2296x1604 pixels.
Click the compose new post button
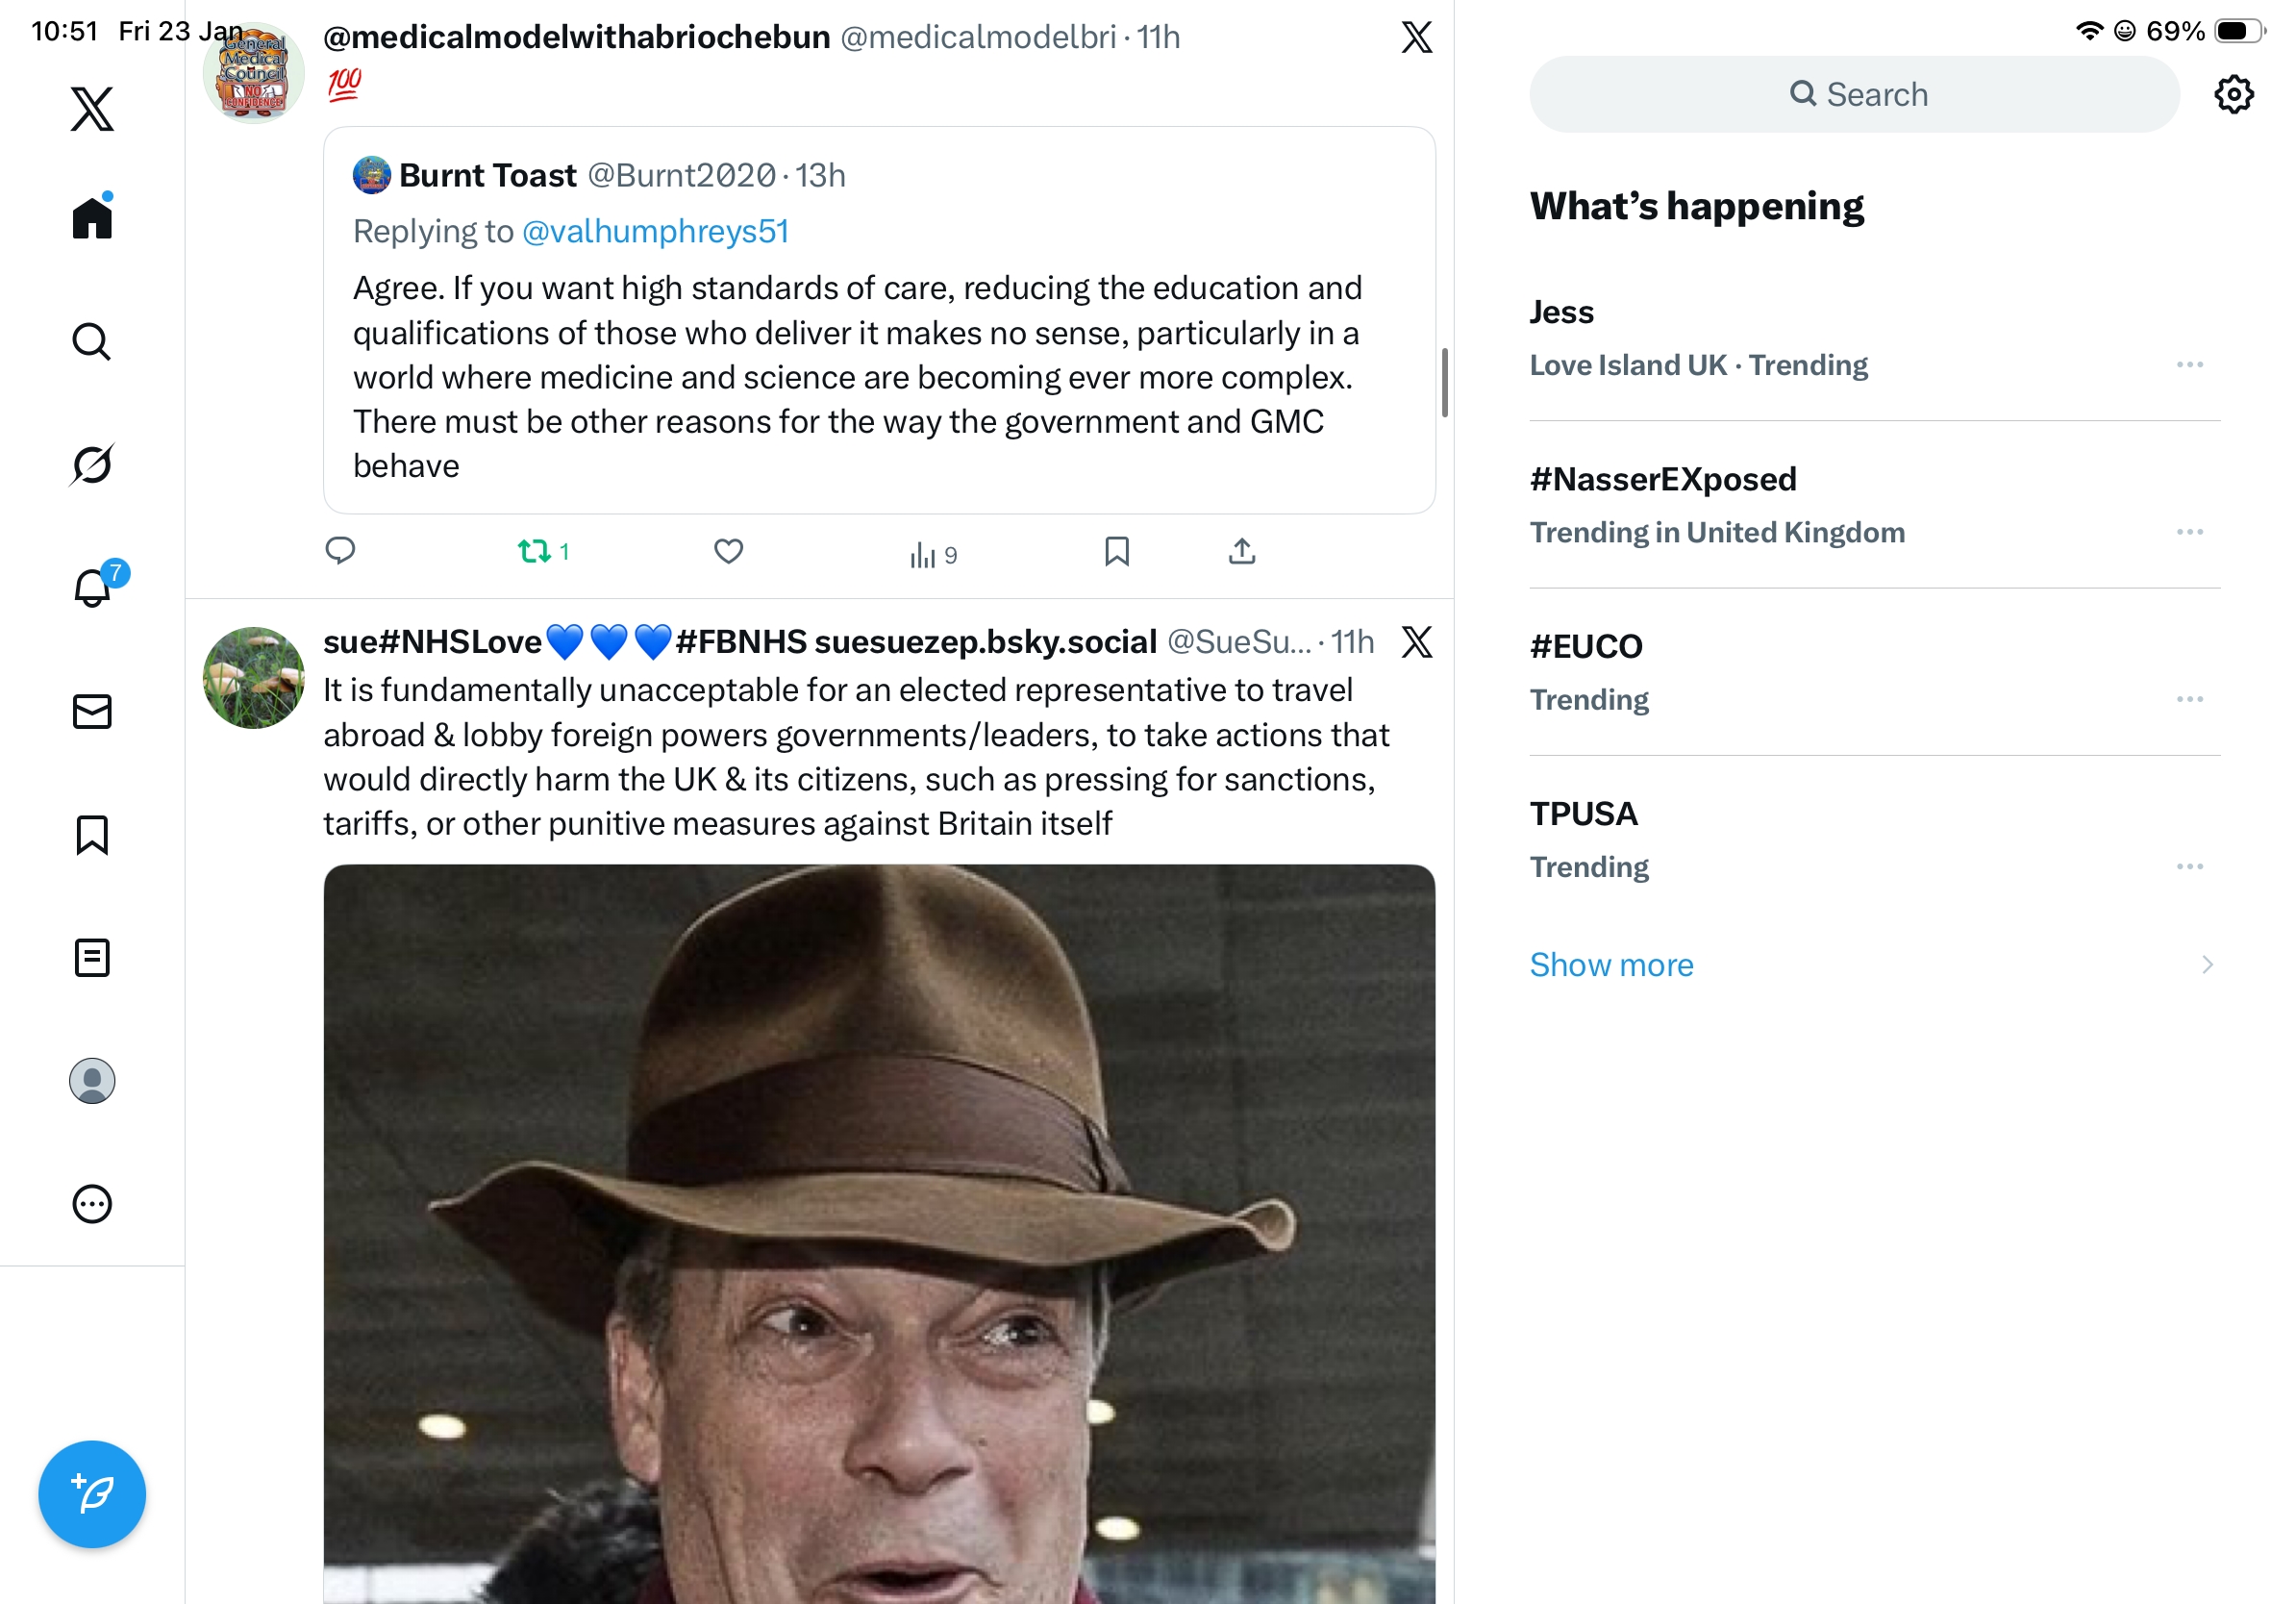[92, 1493]
